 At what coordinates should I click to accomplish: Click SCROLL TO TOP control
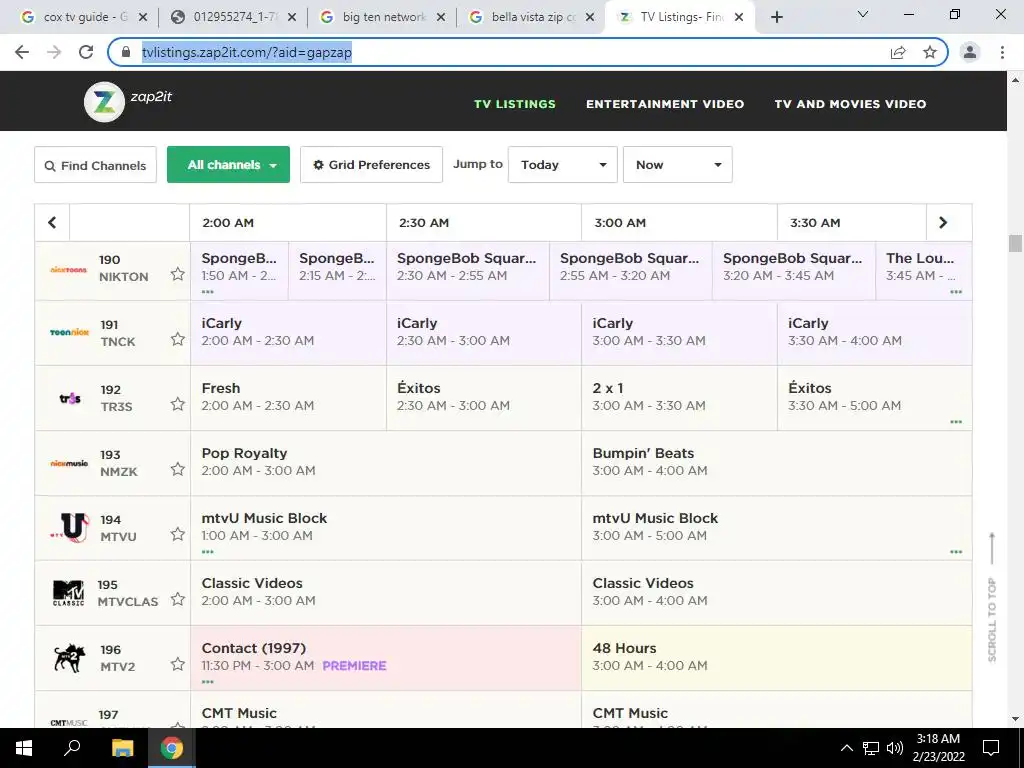pyautogui.click(x=992, y=597)
